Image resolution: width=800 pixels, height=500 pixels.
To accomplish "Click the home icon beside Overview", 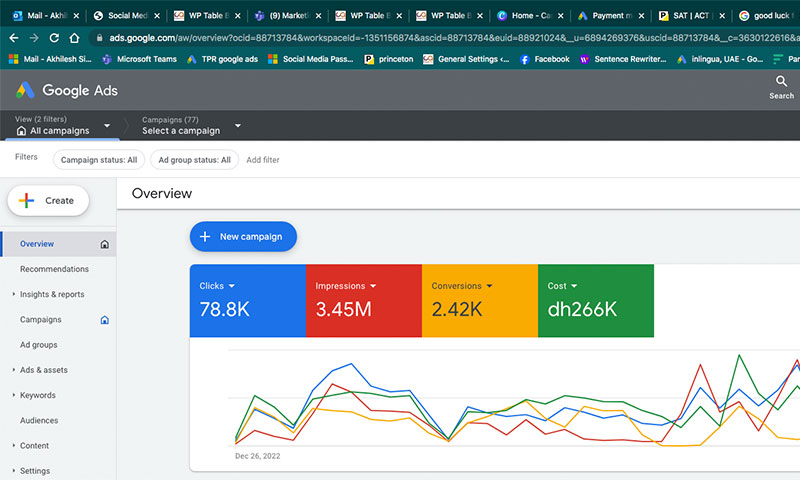I will coord(105,244).
